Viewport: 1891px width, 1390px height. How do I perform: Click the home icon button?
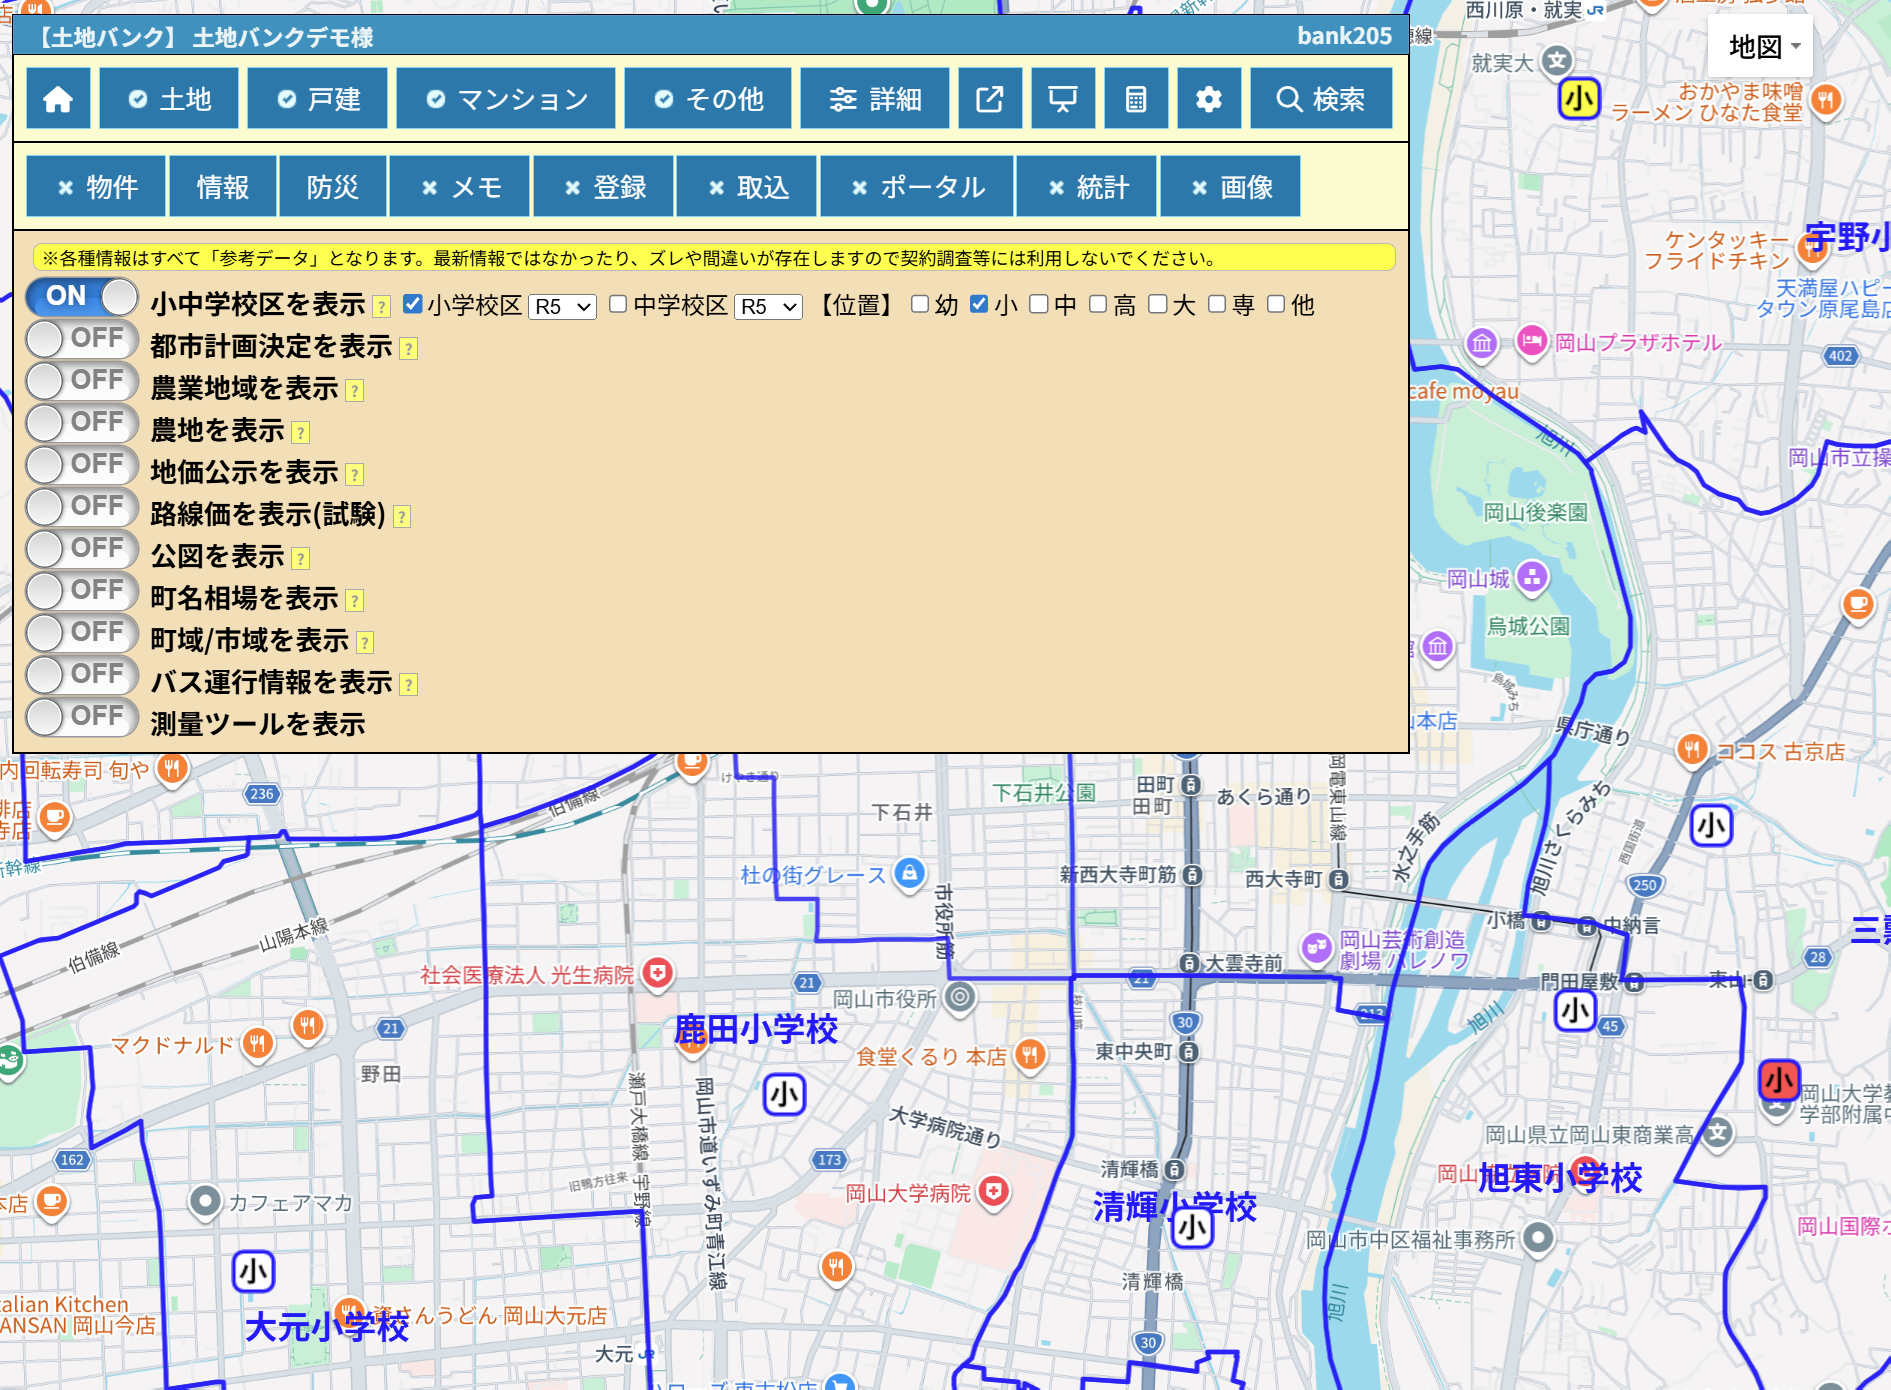tap(58, 99)
